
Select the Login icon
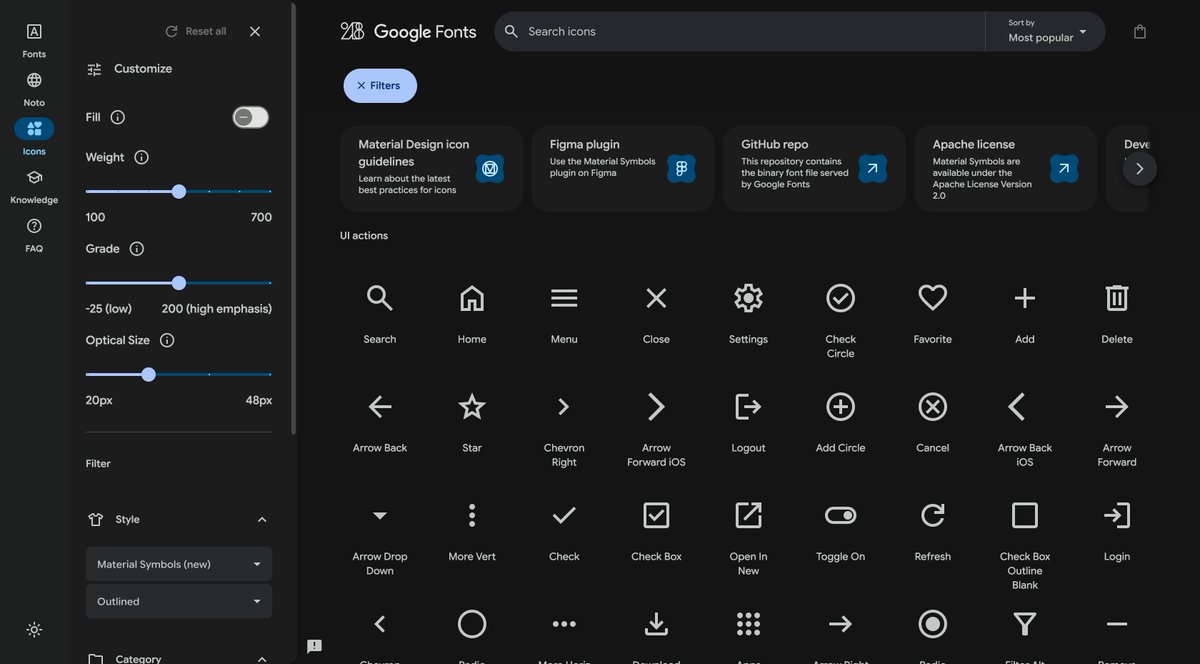coord(1117,516)
